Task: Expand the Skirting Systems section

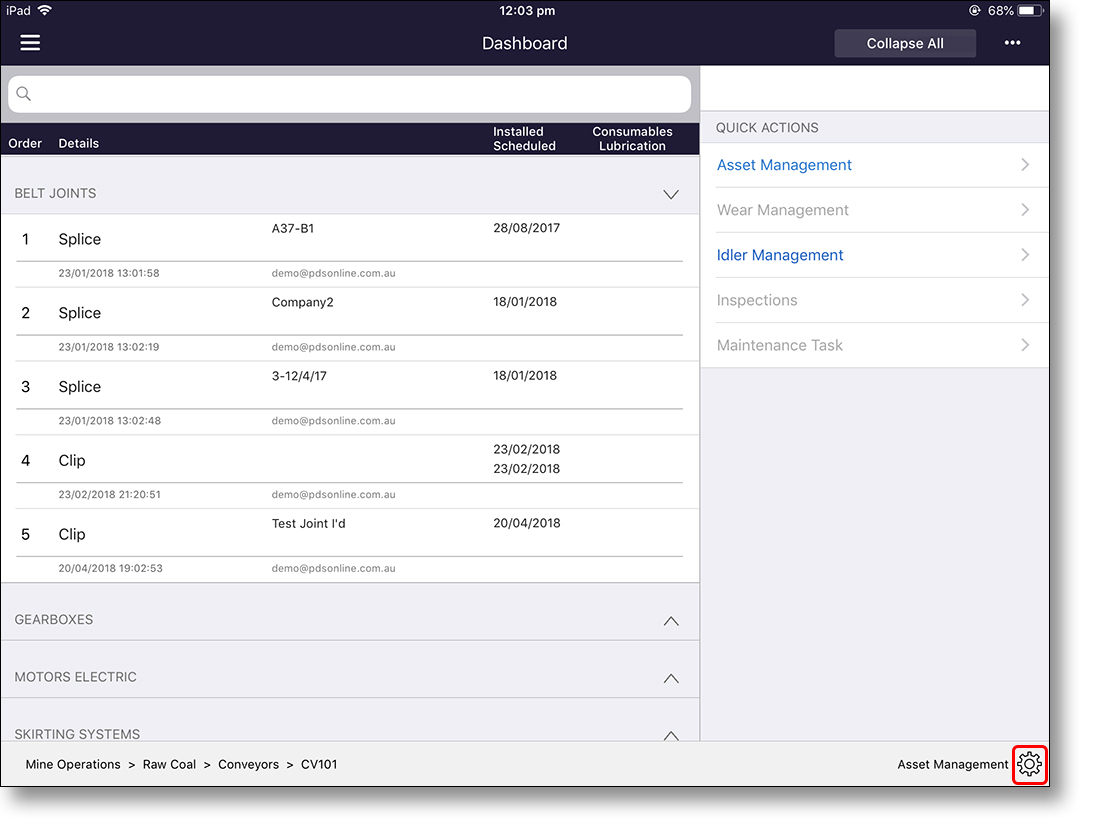Action: (671, 735)
